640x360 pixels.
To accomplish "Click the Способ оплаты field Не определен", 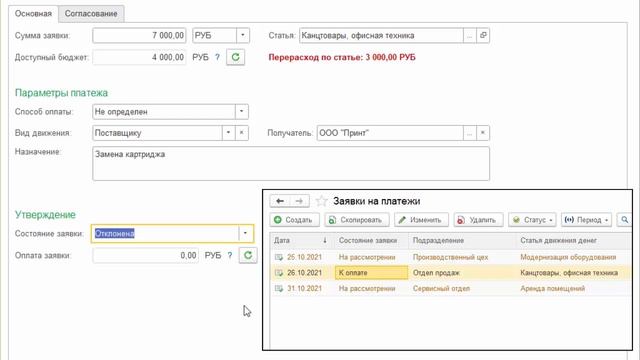I will coord(164,111).
